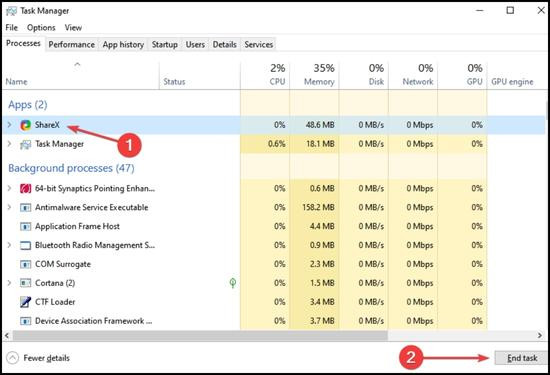Image resolution: width=550 pixels, height=375 pixels.
Task: Open the View menu
Action: pyautogui.click(x=73, y=27)
